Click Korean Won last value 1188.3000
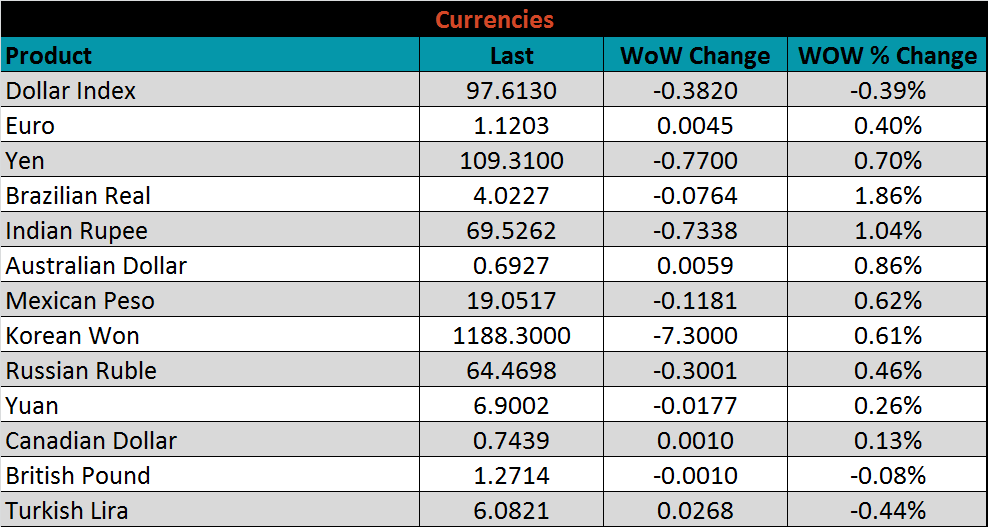Screen dimensions: 988x527 (511, 336)
